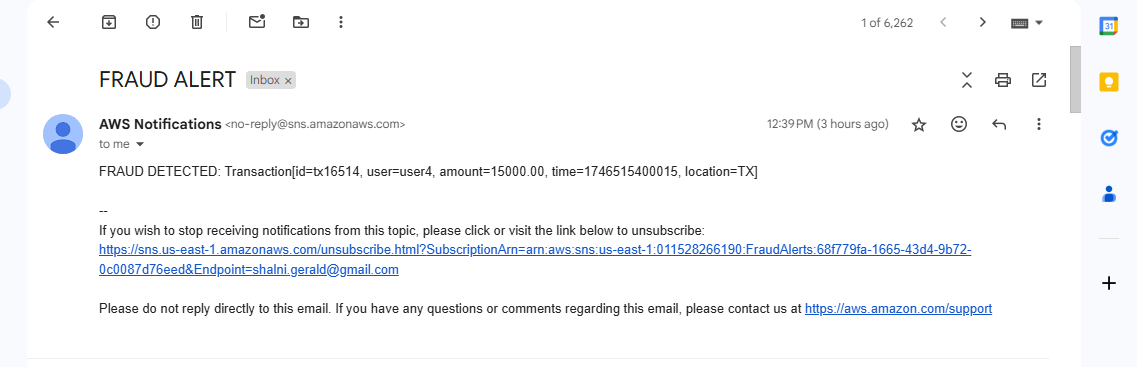This screenshot has width=1137, height=367.
Task: Open Google Calendar side panel
Action: pyautogui.click(x=1109, y=27)
